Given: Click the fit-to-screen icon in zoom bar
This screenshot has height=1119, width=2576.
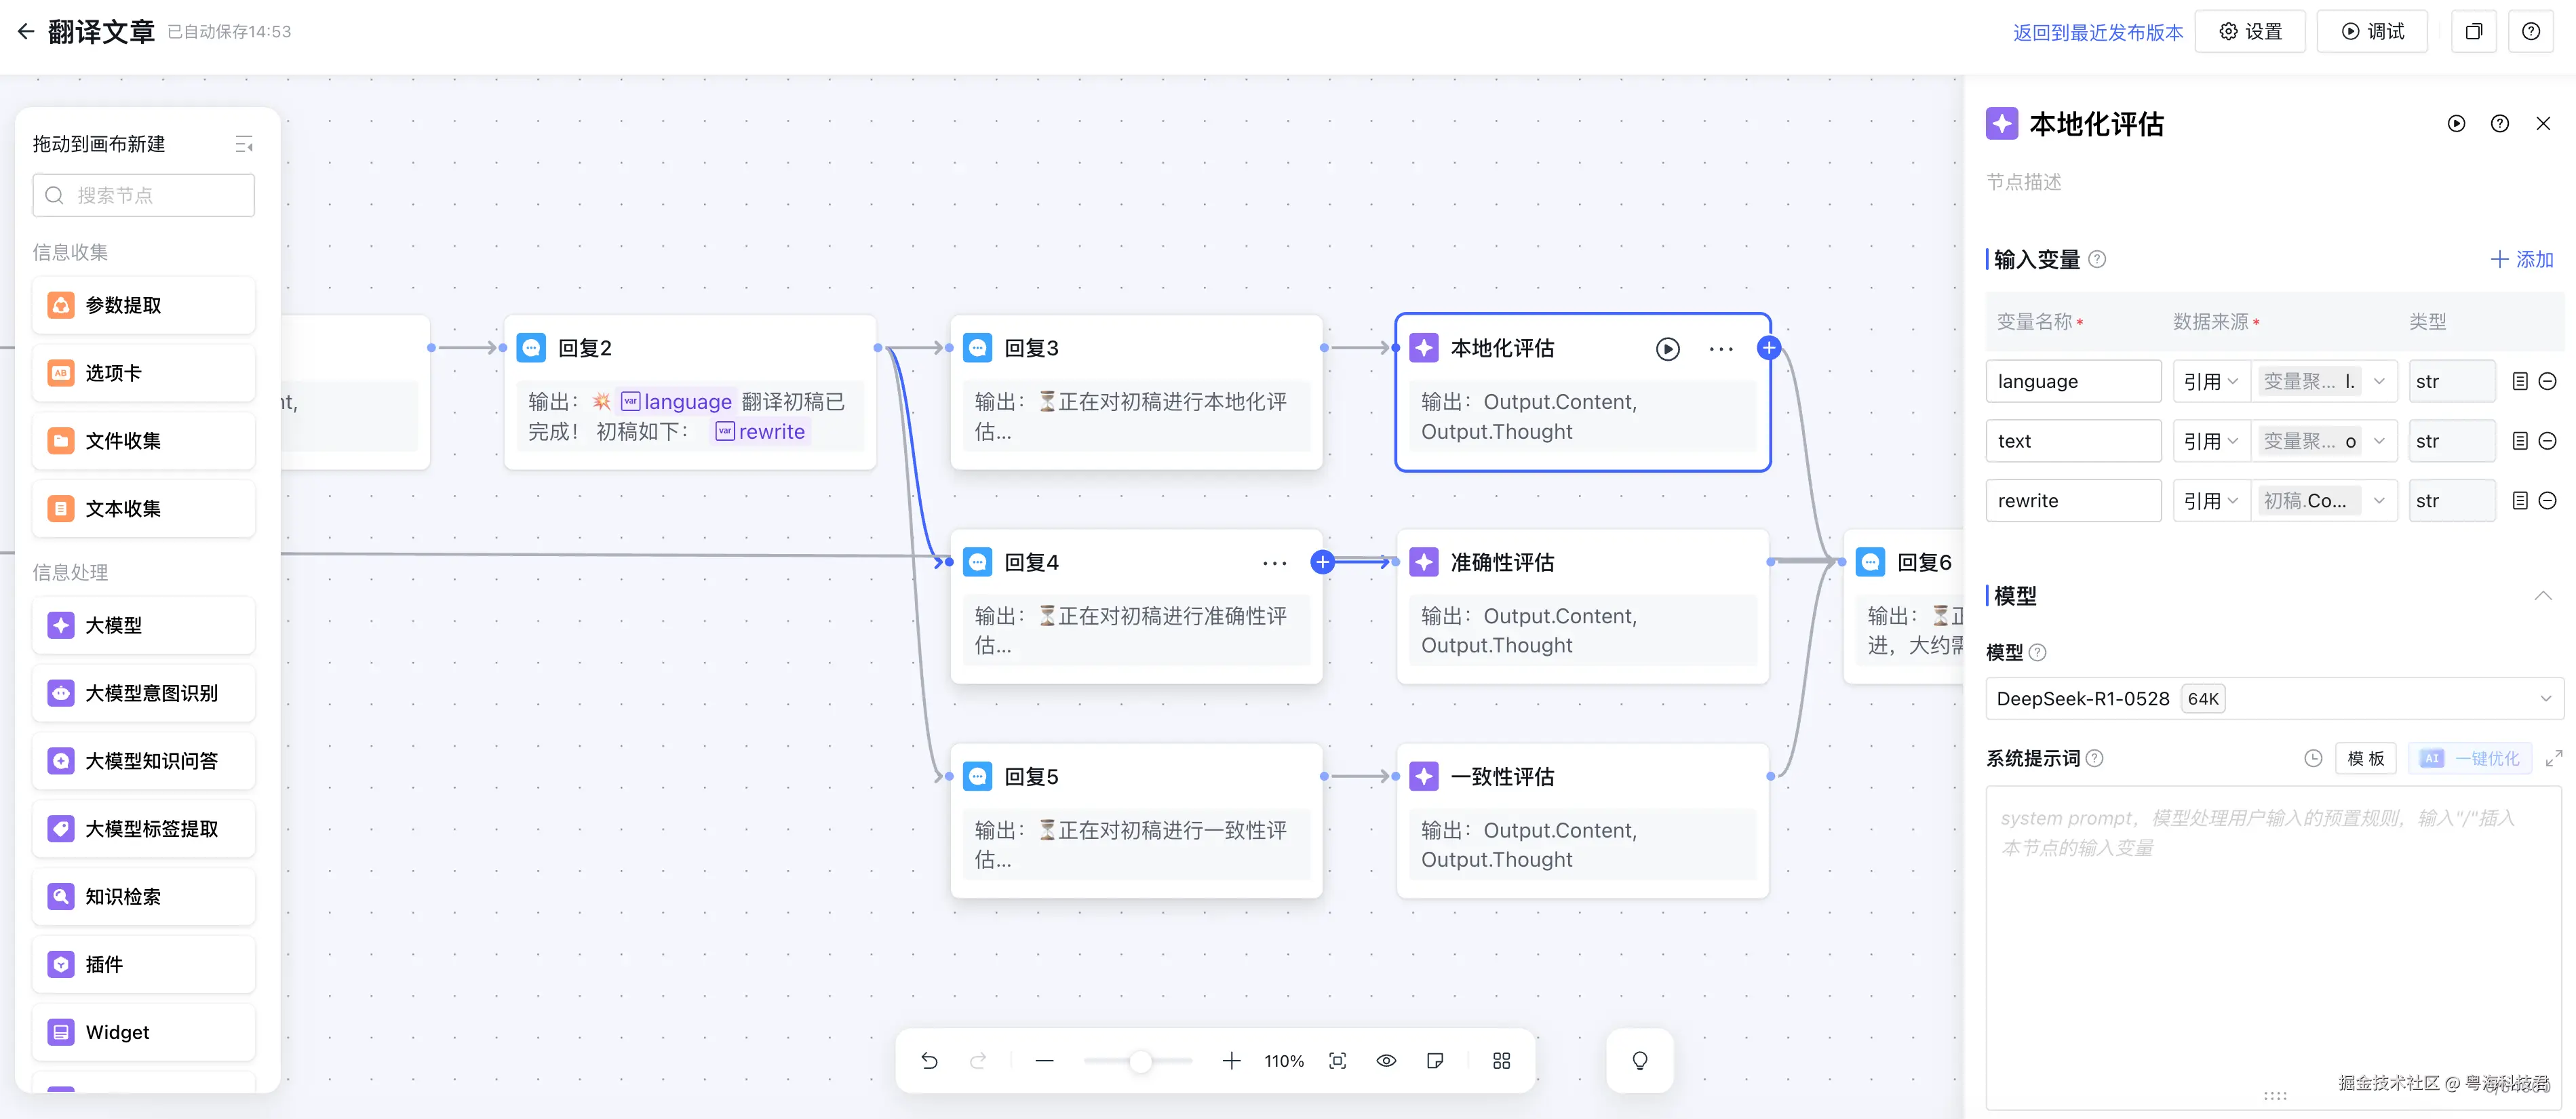Looking at the screenshot, I should [1337, 1061].
